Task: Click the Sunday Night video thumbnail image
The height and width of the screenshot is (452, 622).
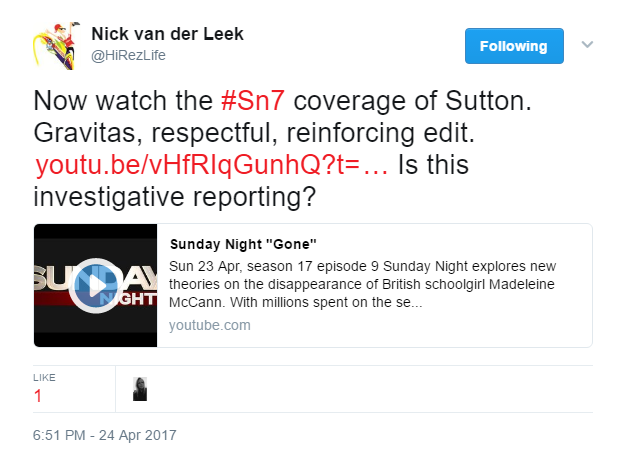Action: pyautogui.click(x=96, y=285)
